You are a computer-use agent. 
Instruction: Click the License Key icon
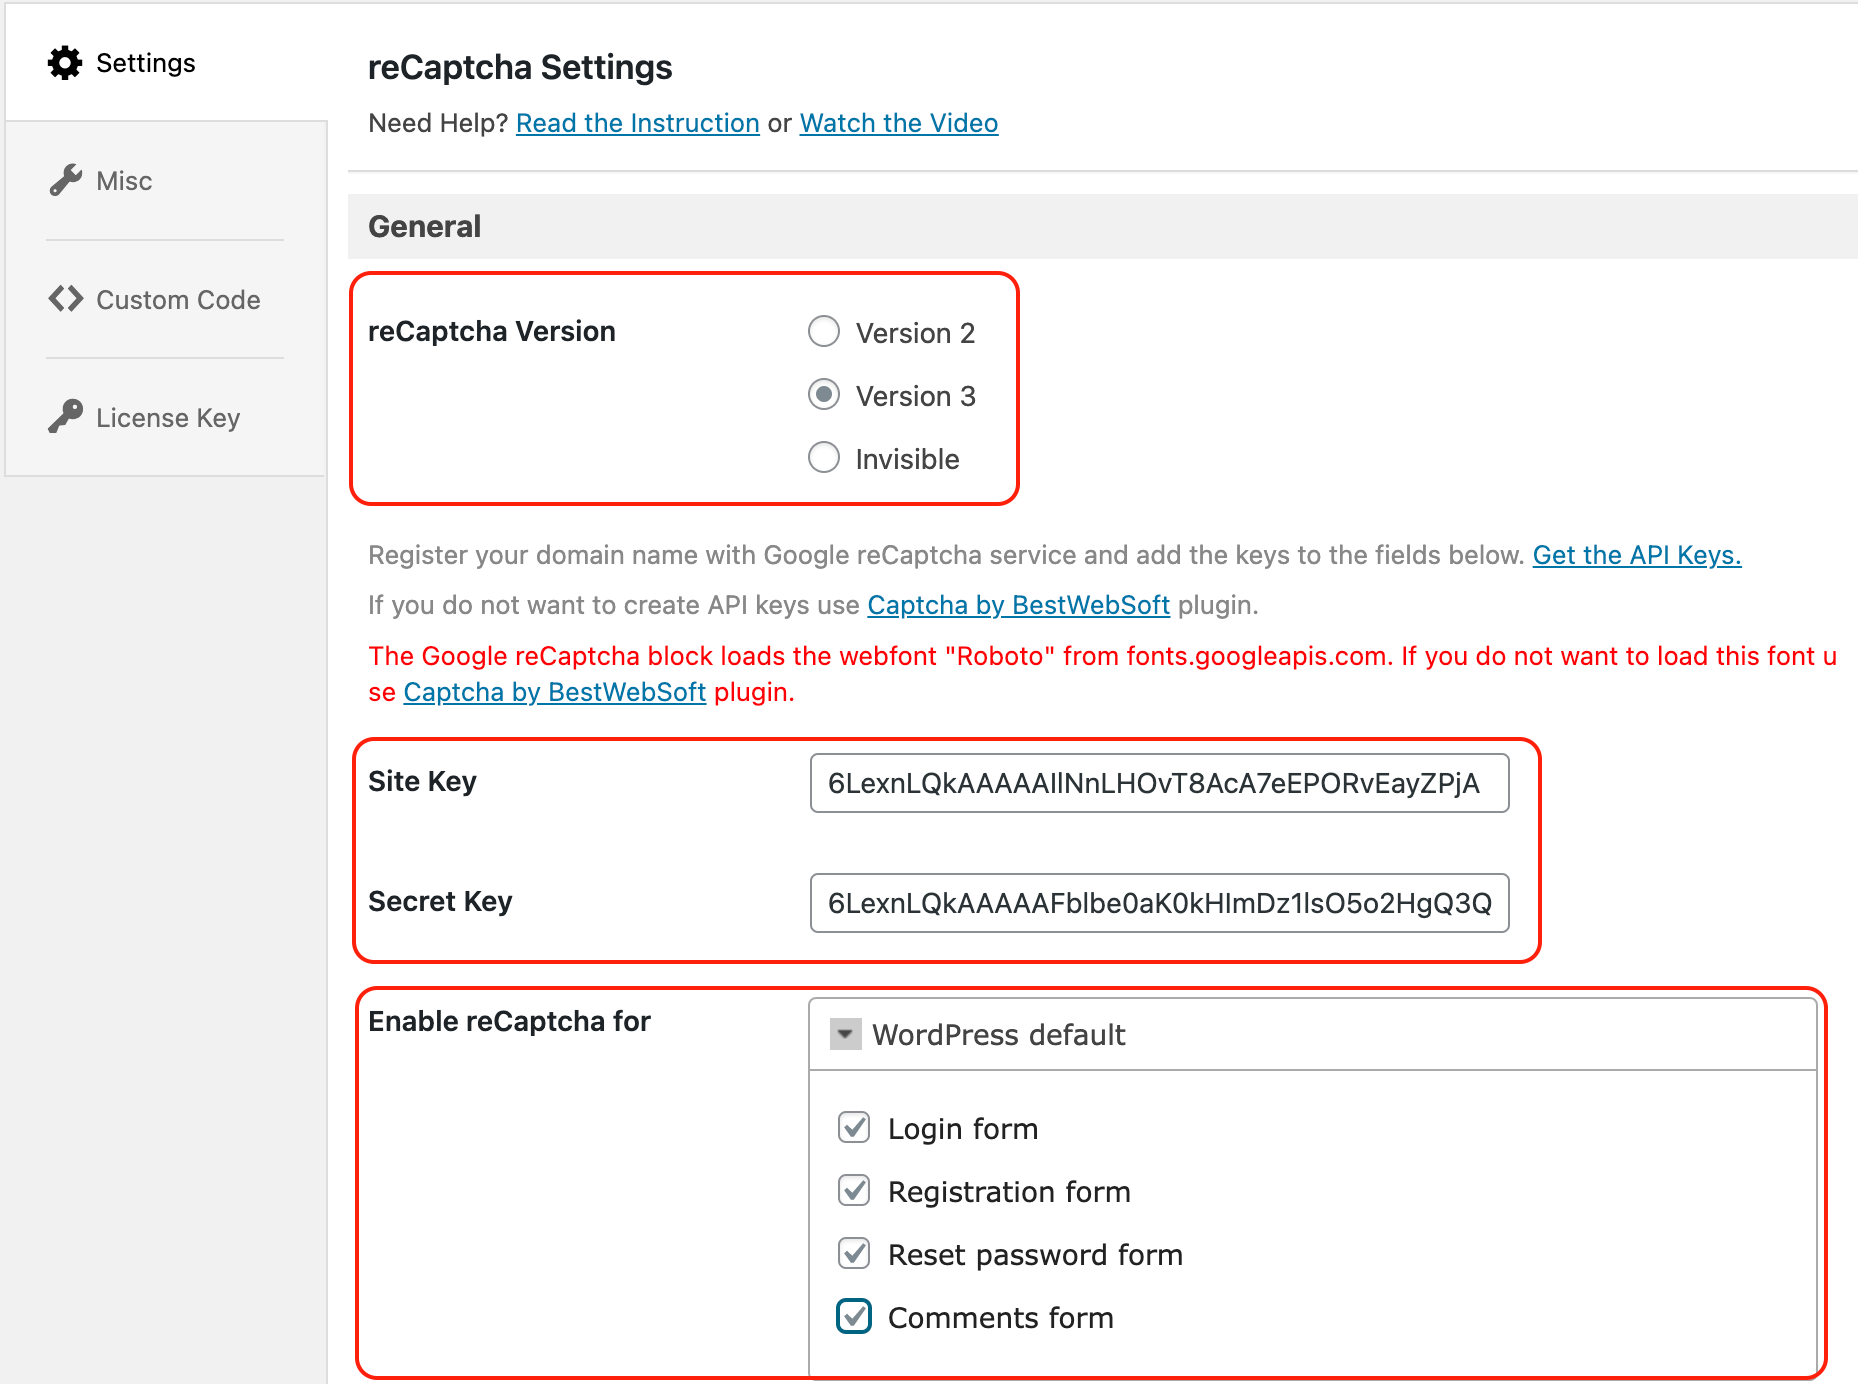point(66,417)
